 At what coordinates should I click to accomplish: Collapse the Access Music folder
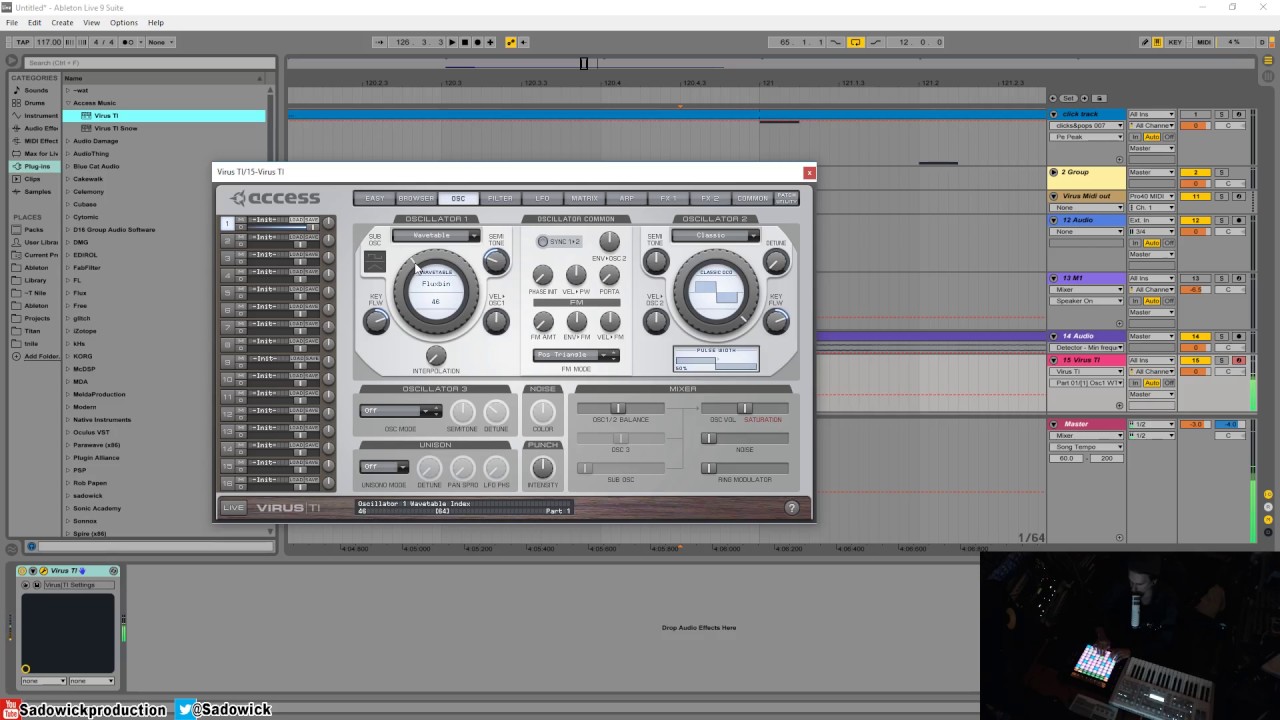tap(68, 103)
